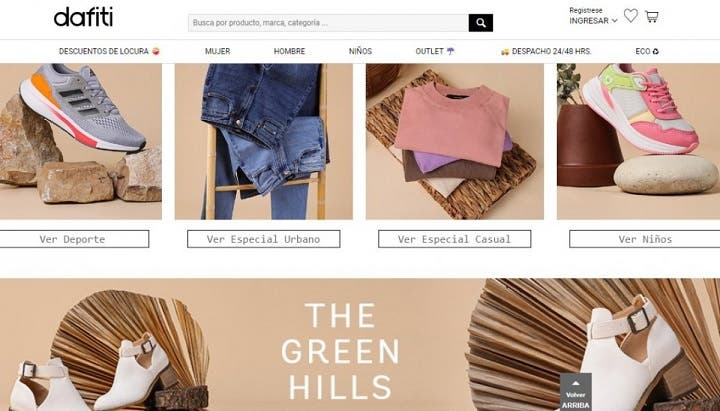Click the magnifier search button
The width and height of the screenshot is (720, 411).
(x=481, y=23)
